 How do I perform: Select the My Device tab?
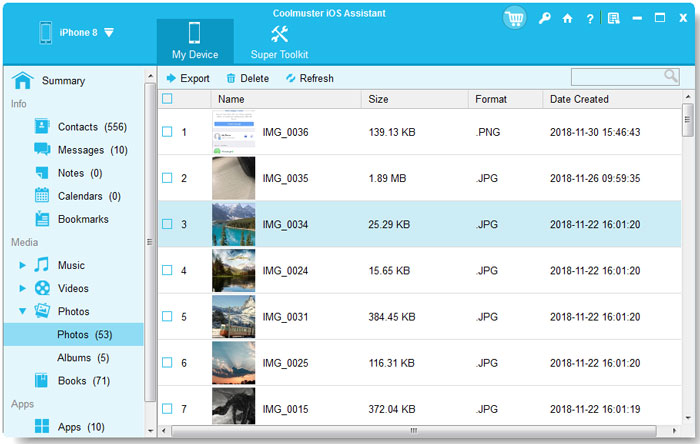click(195, 41)
